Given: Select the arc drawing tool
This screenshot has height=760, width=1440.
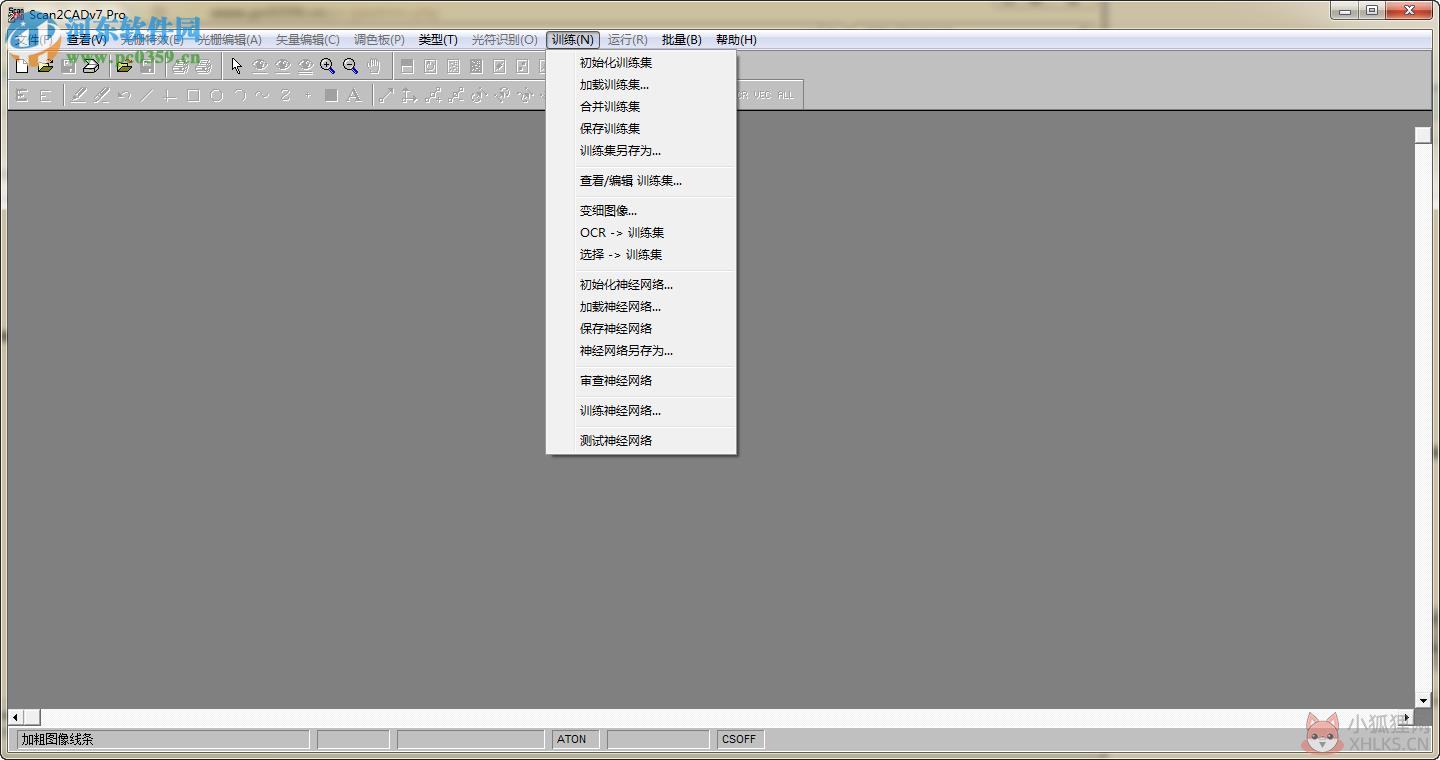Looking at the screenshot, I should (239, 96).
